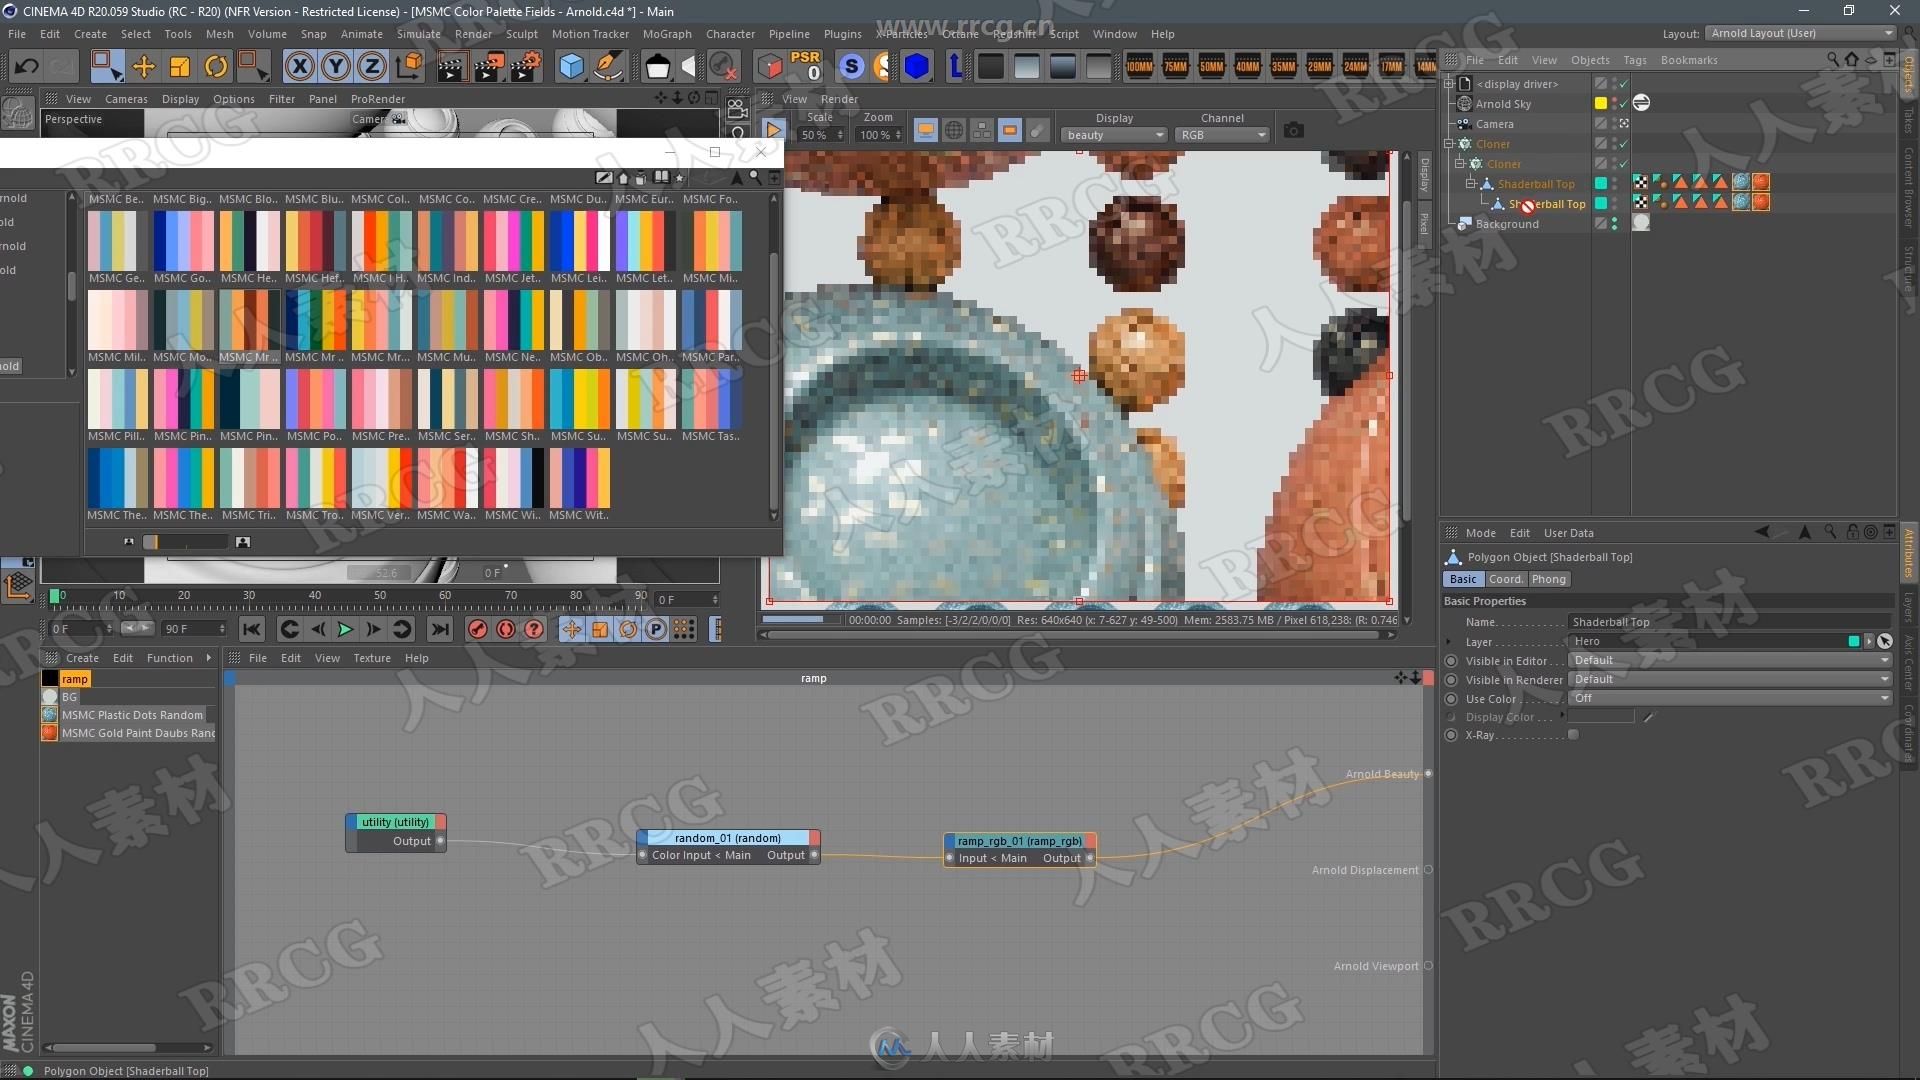The image size is (1920, 1080).
Task: Toggle the Y axis lock
Action: pyautogui.click(x=336, y=67)
